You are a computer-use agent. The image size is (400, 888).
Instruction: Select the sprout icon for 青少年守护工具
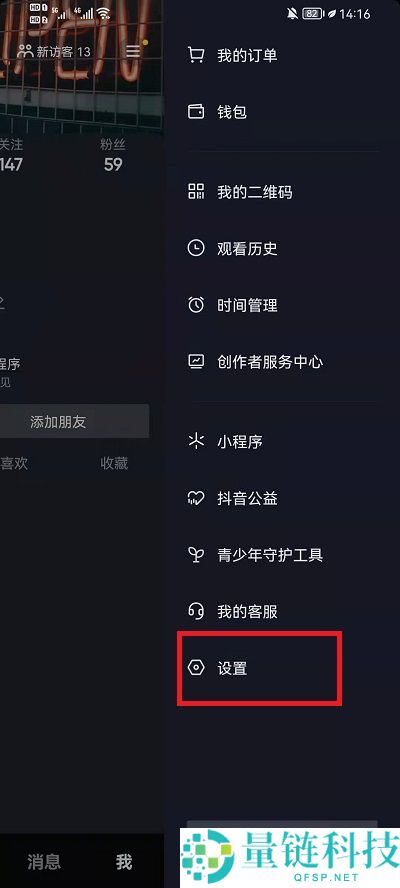pyautogui.click(x=196, y=555)
